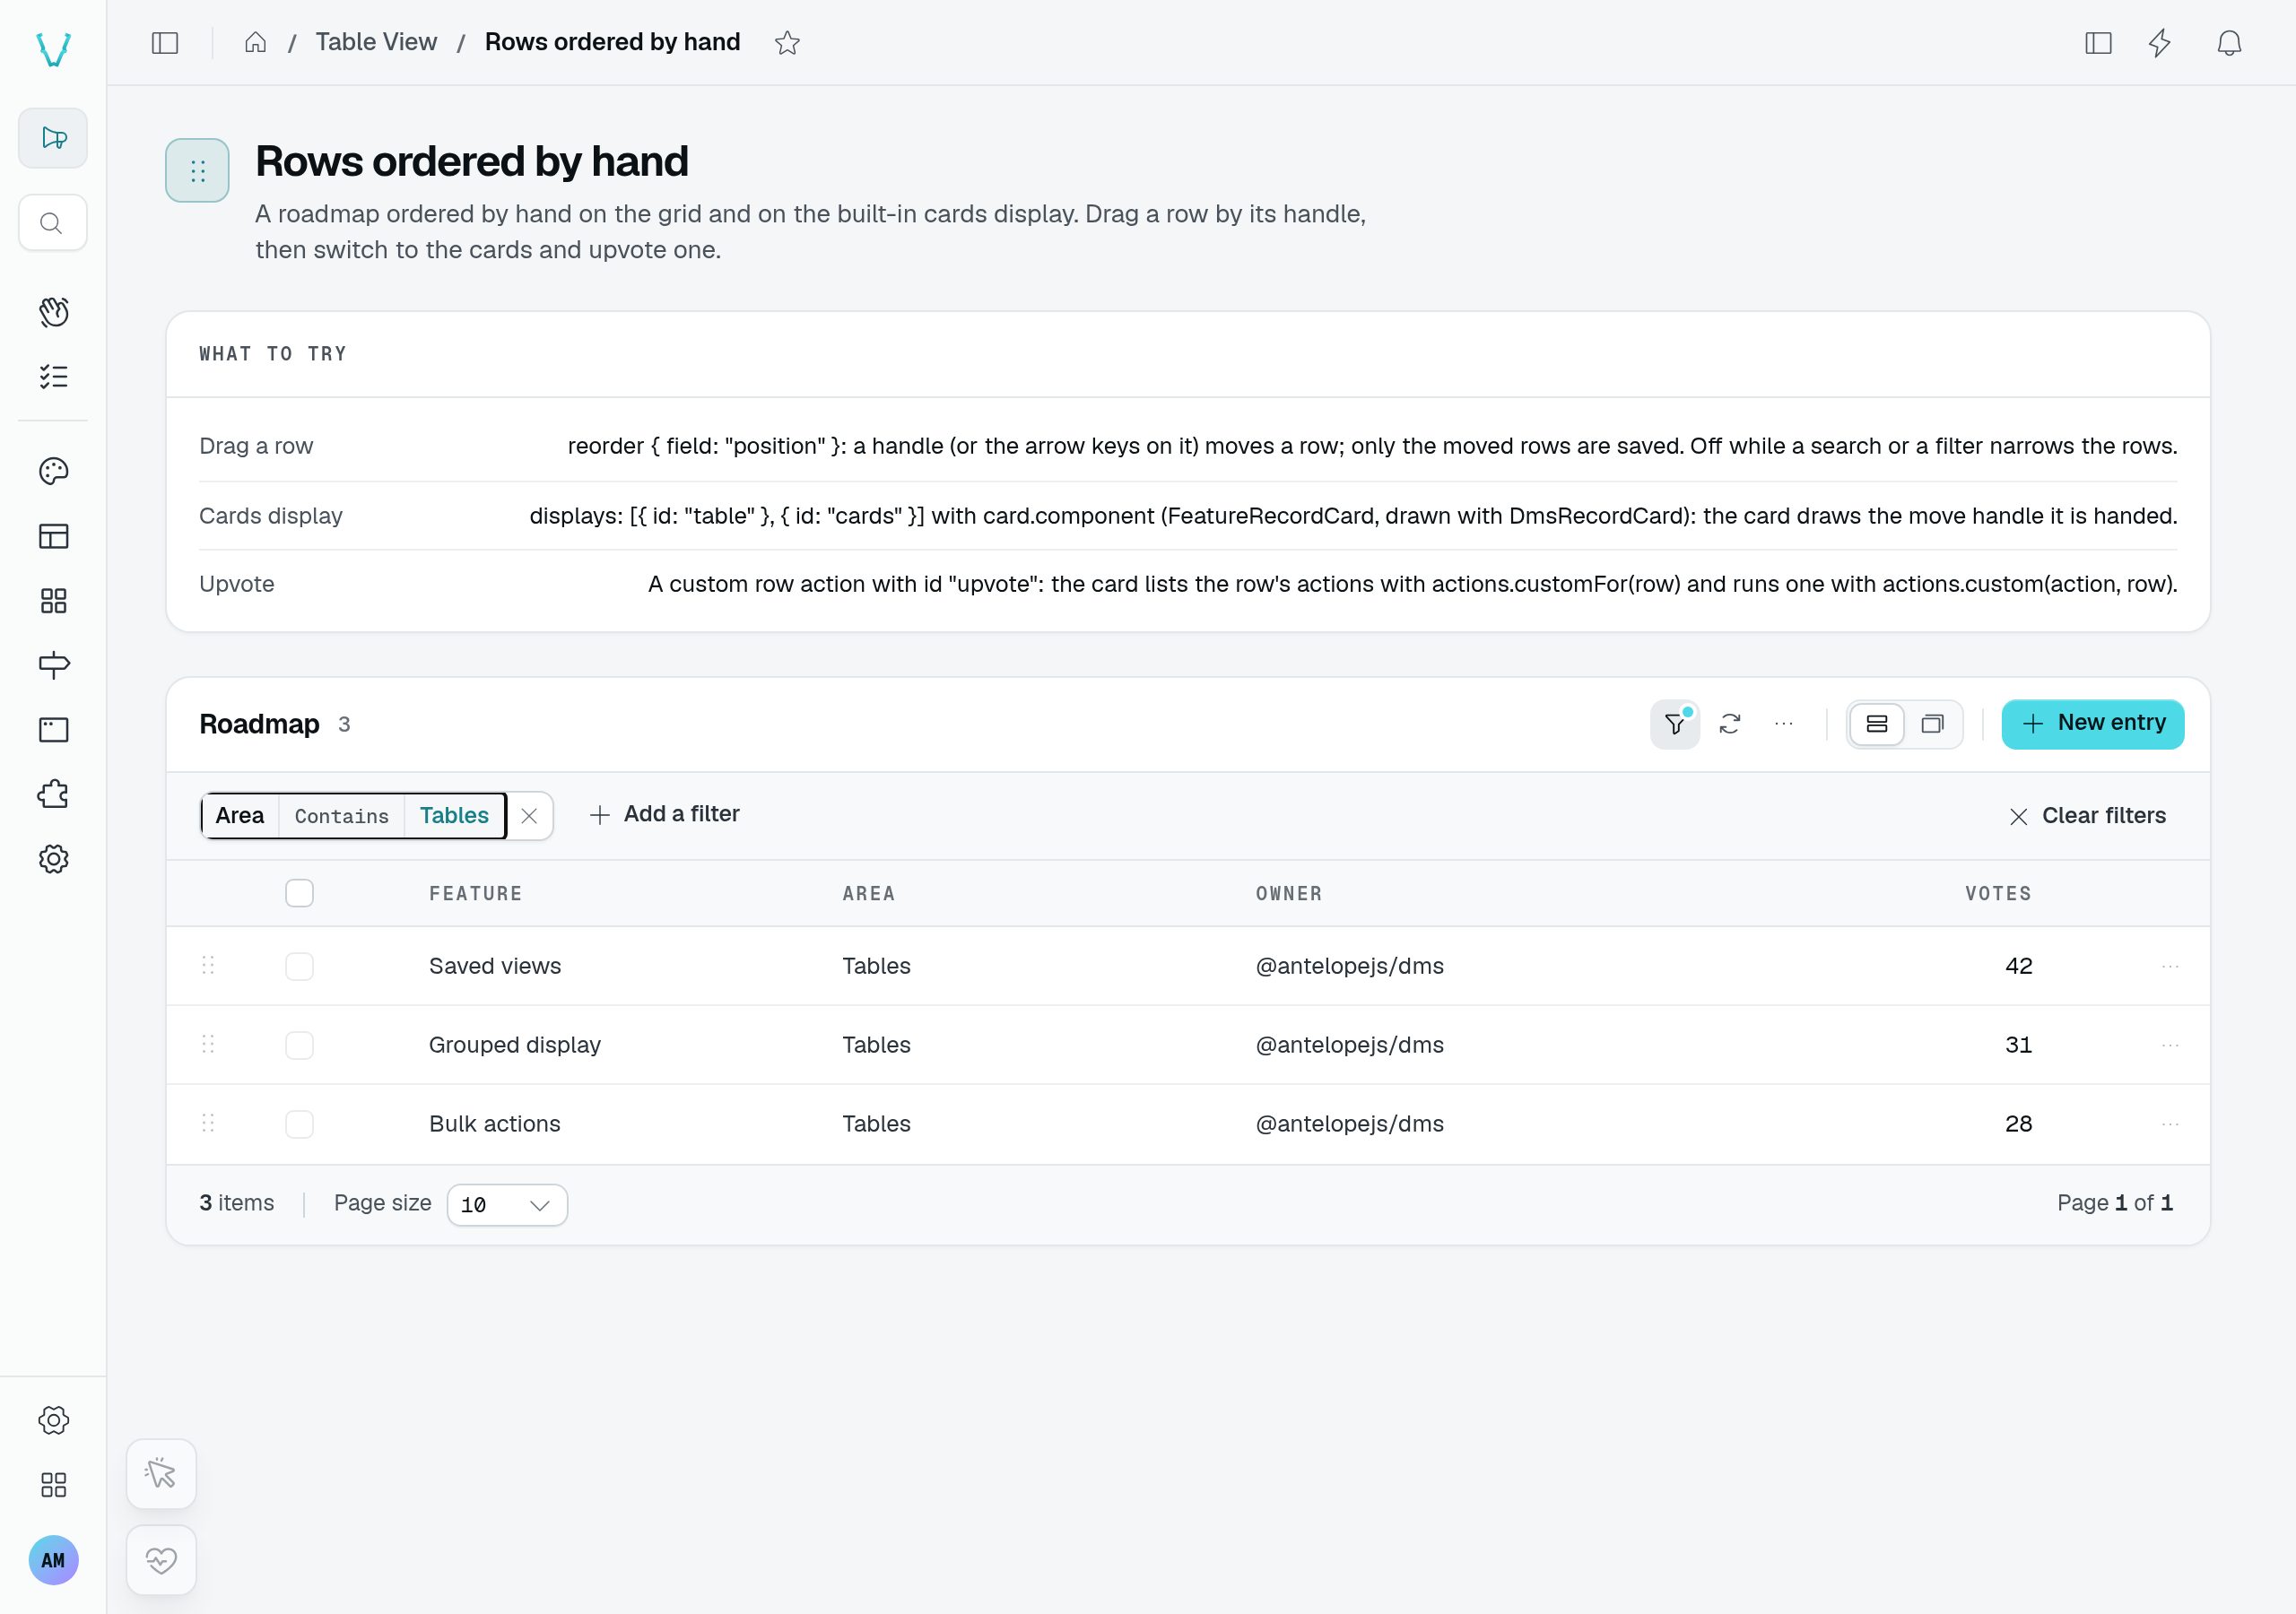Change the filter field Area
2296x1614 pixels.
click(240, 816)
